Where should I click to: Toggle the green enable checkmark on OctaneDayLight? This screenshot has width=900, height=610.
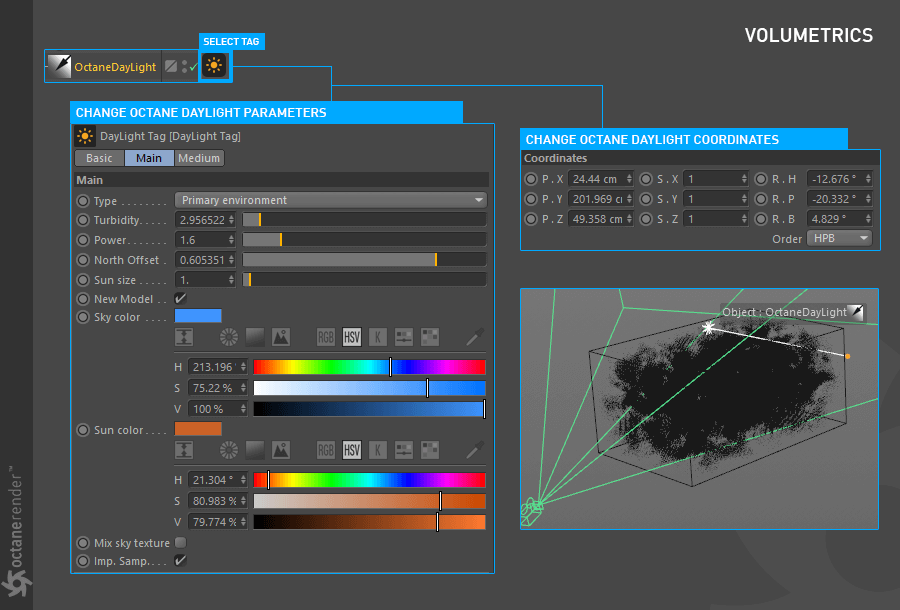pyautogui.click(x=193, y=67)
